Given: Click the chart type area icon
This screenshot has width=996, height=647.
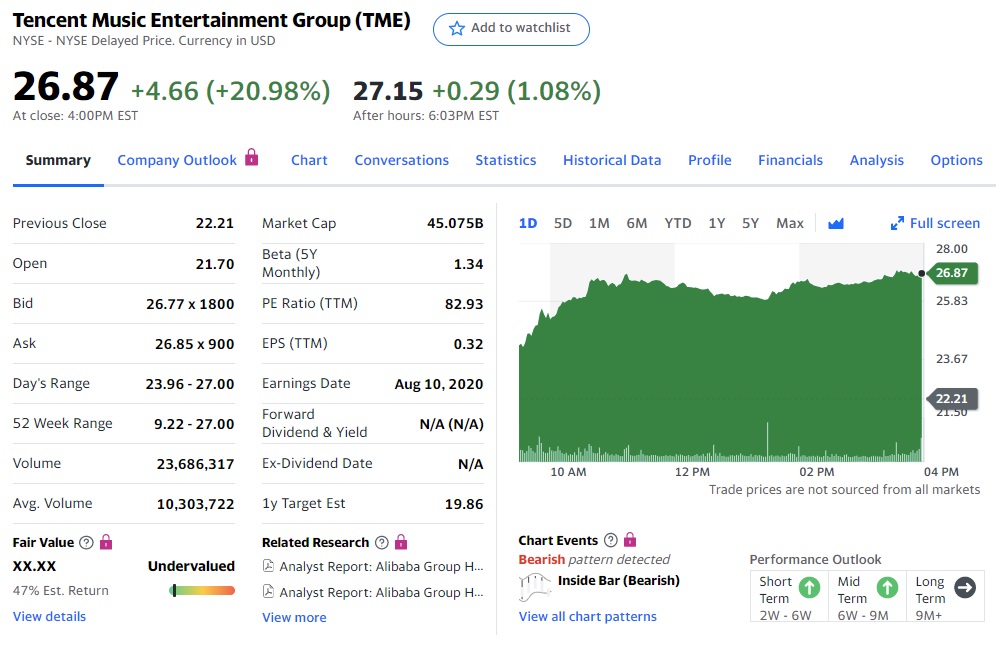Looking at the screenshot, I should pyautogui.click(x=836, y=223).
